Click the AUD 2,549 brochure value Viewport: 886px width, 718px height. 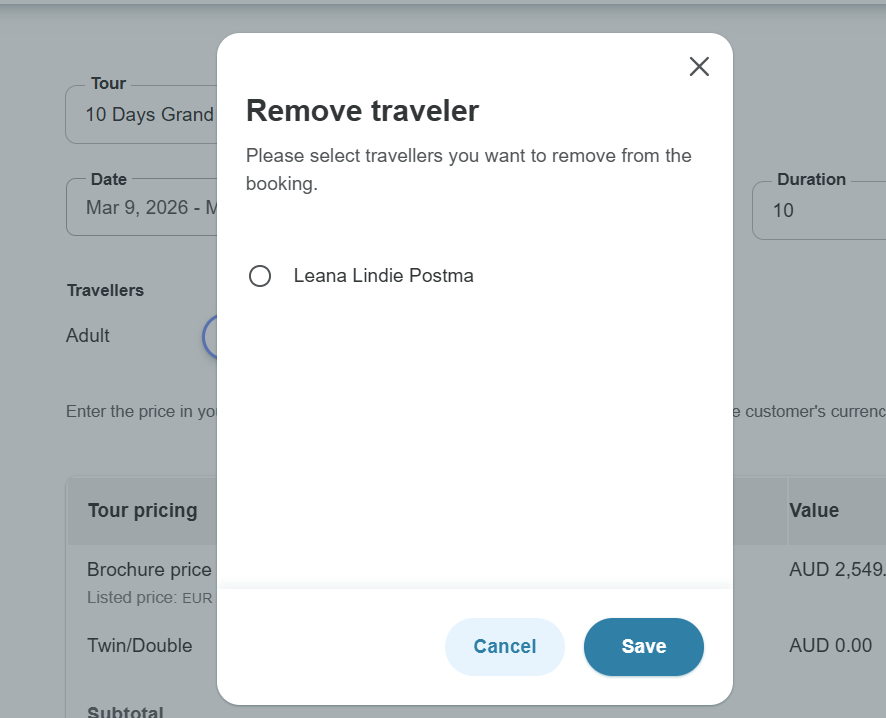click(836, 570)
